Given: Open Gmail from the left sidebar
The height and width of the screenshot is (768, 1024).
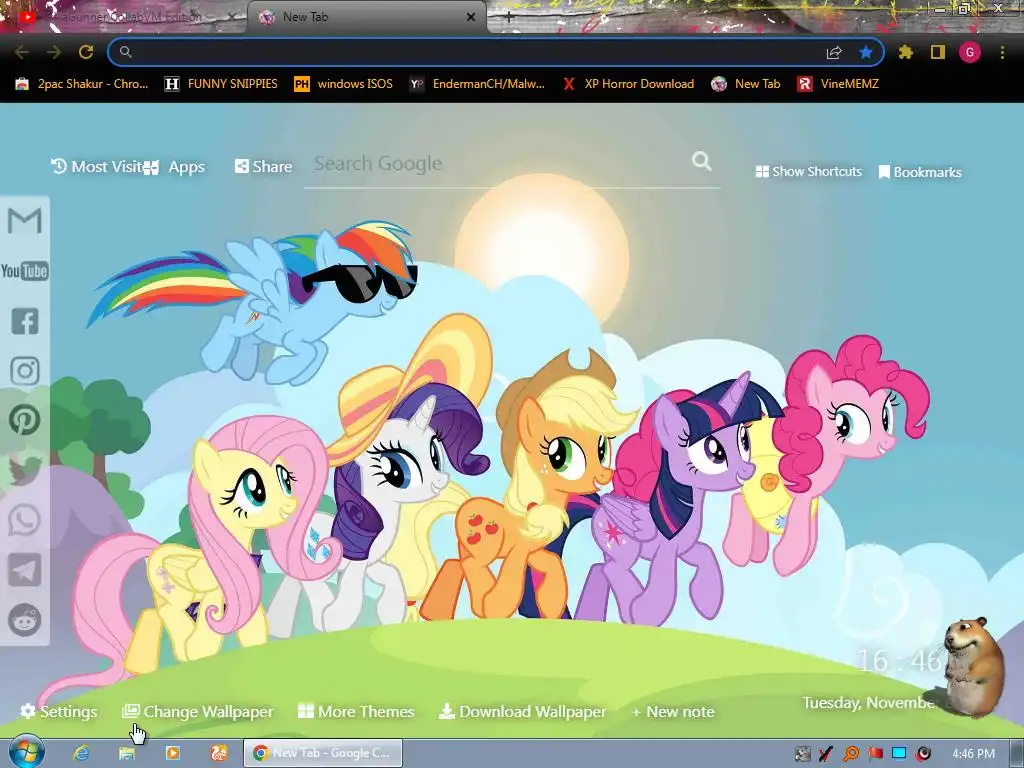Looking at the screenshot, I should coord(25,221).
